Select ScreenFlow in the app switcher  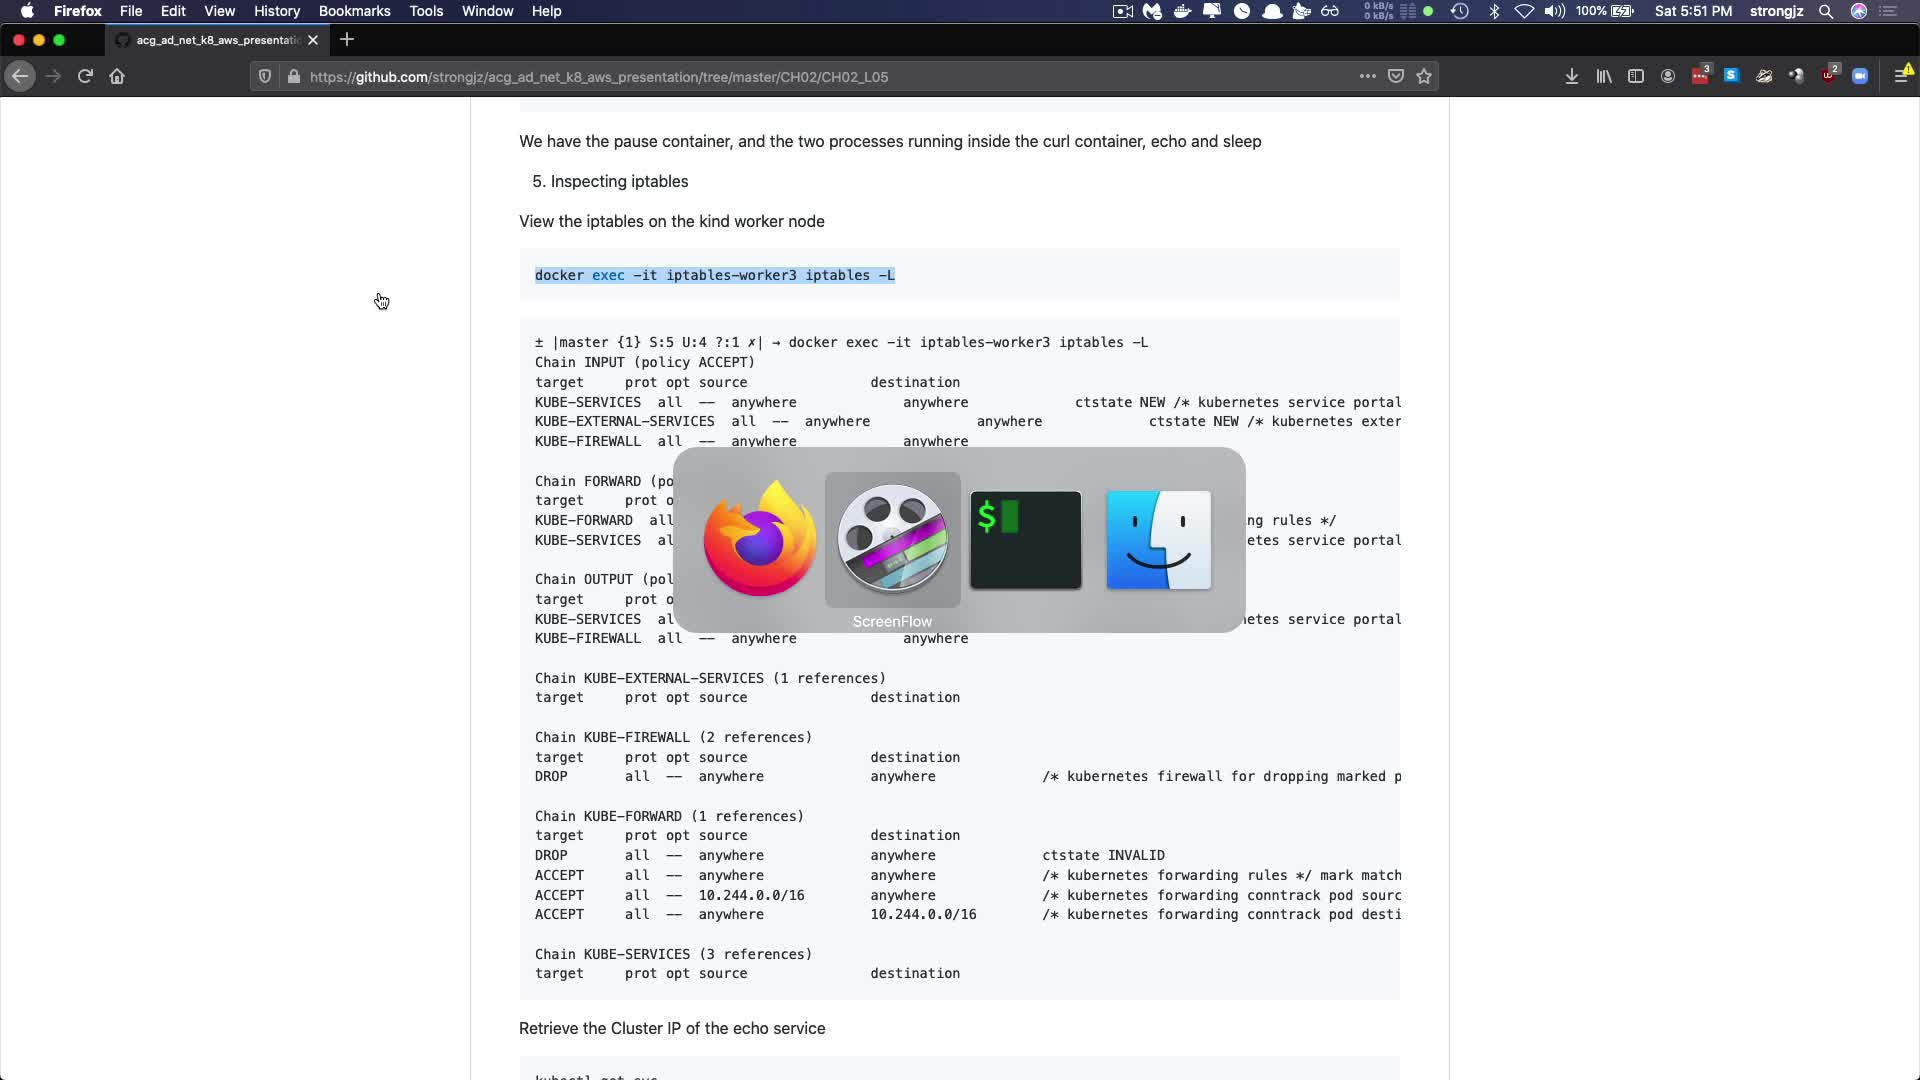(892, 539)
